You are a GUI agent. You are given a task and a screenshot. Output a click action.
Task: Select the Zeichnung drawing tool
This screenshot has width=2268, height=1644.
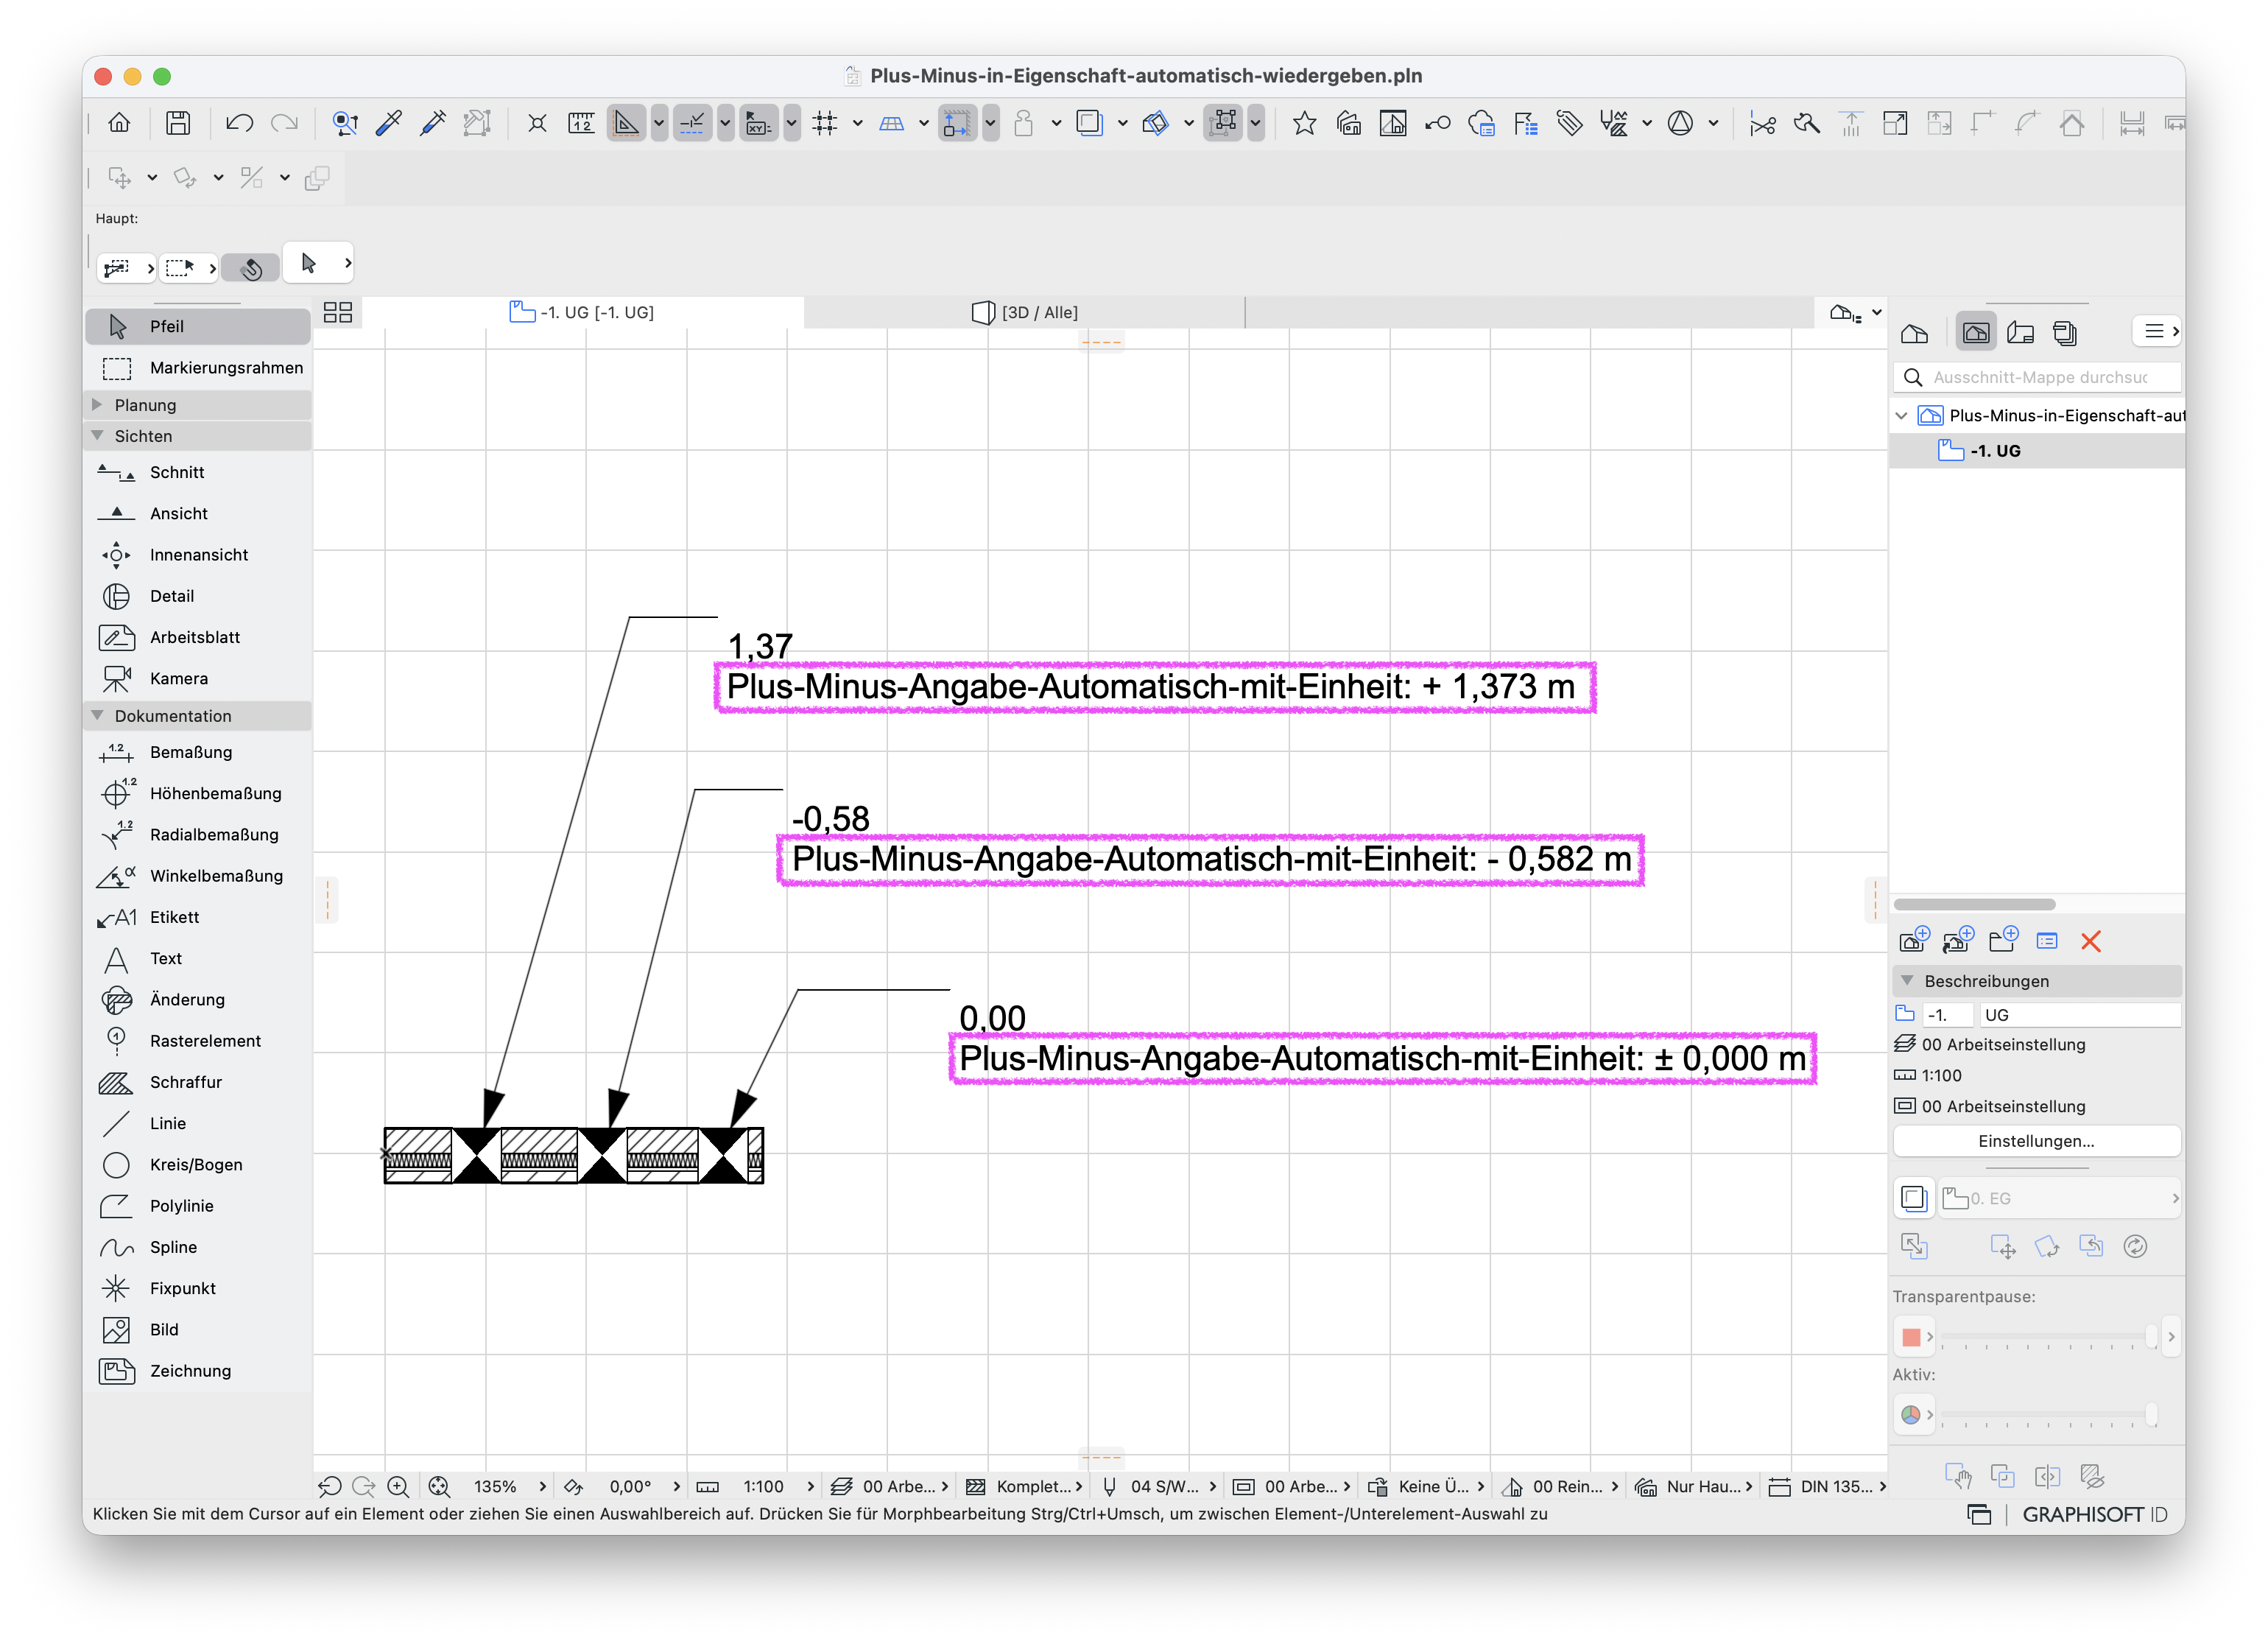click(198, 1370)
